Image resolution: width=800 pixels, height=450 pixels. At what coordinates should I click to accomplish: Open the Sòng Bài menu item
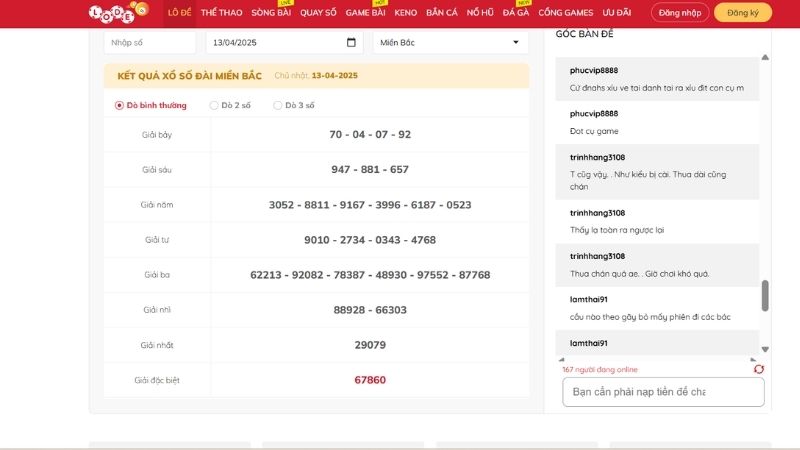[x=270, y=13]
